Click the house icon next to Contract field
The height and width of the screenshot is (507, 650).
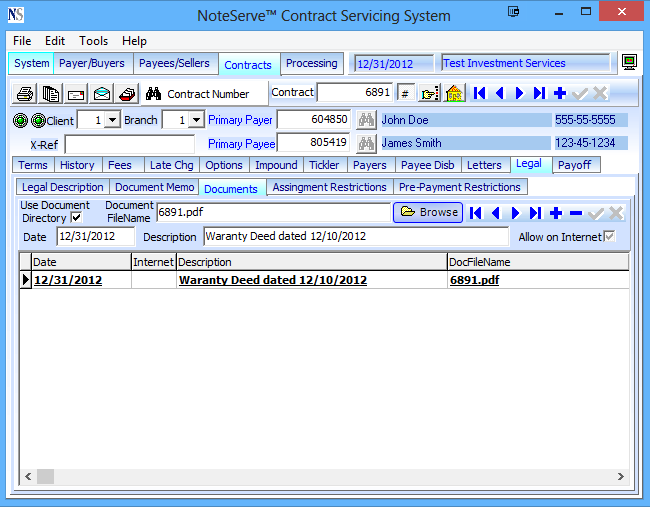point(454,93)
